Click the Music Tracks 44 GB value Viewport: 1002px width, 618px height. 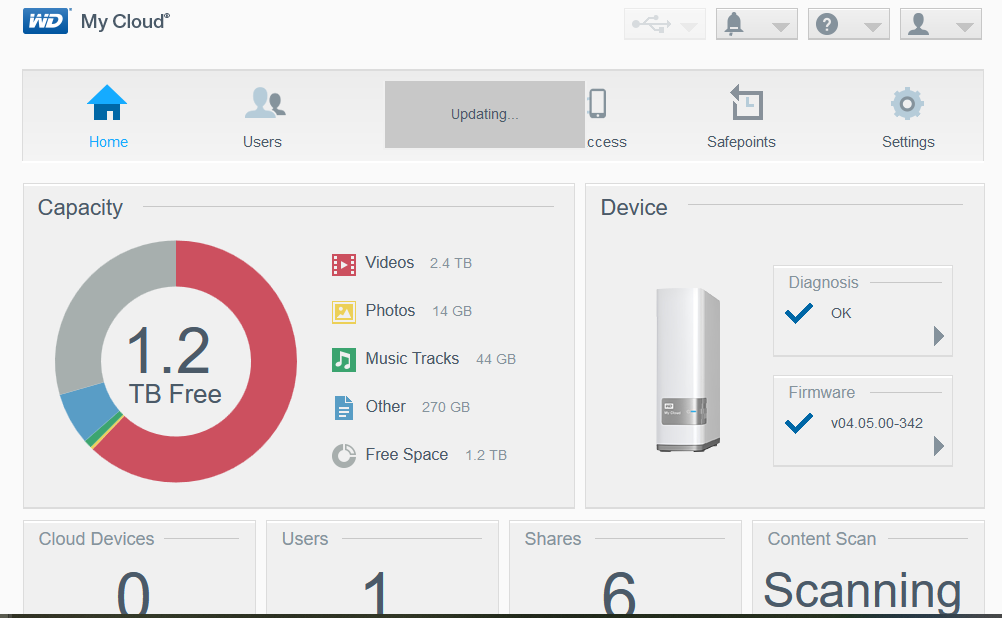click(496, 359)
